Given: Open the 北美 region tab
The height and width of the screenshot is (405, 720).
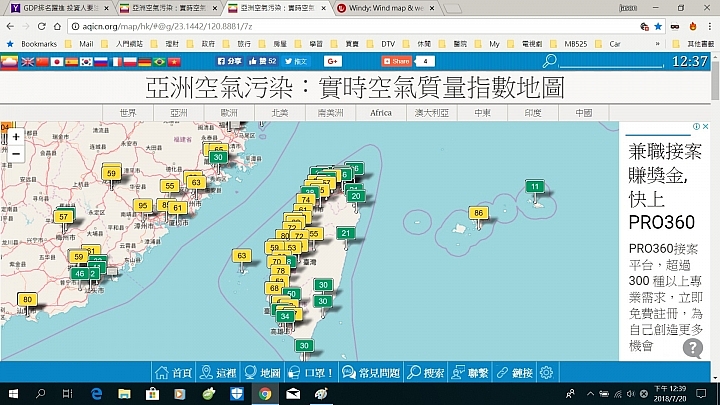Looking at the screenshot, I should point(280,113).
